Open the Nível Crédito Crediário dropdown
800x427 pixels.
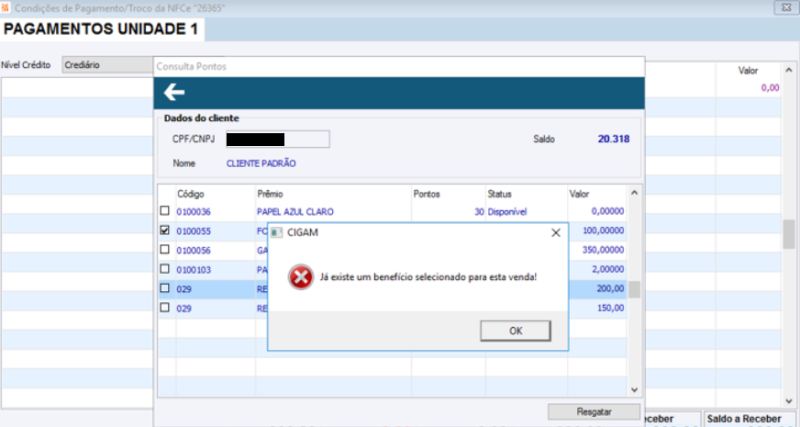coord(108,65)
